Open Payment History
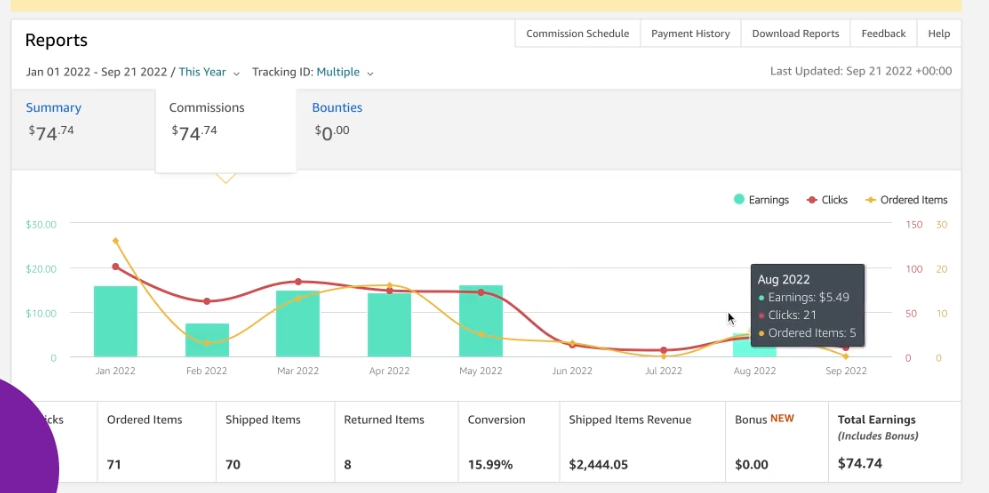989x493 pixels. pos(690,33)
